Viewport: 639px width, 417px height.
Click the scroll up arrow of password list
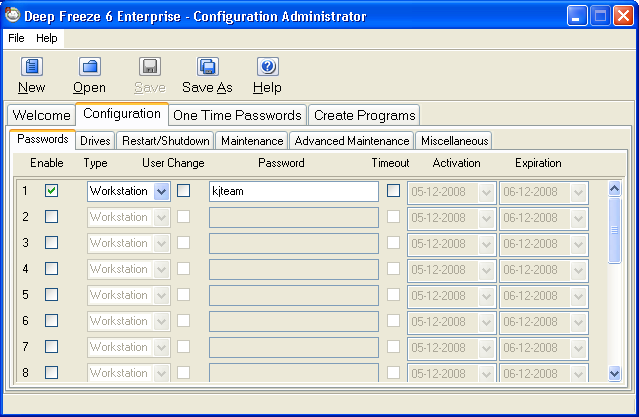click(615, 189)
